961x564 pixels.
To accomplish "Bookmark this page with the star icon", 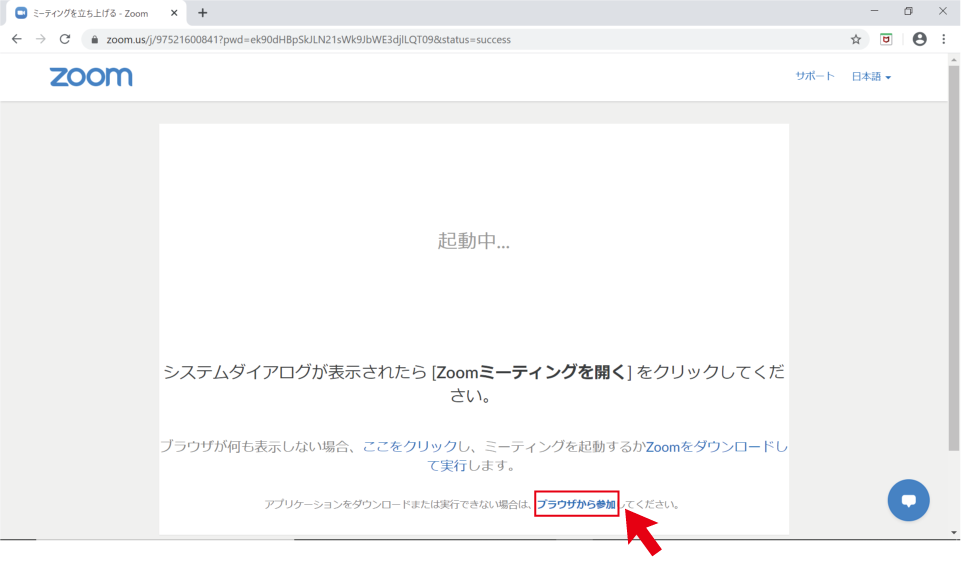I will coord(856,39).
